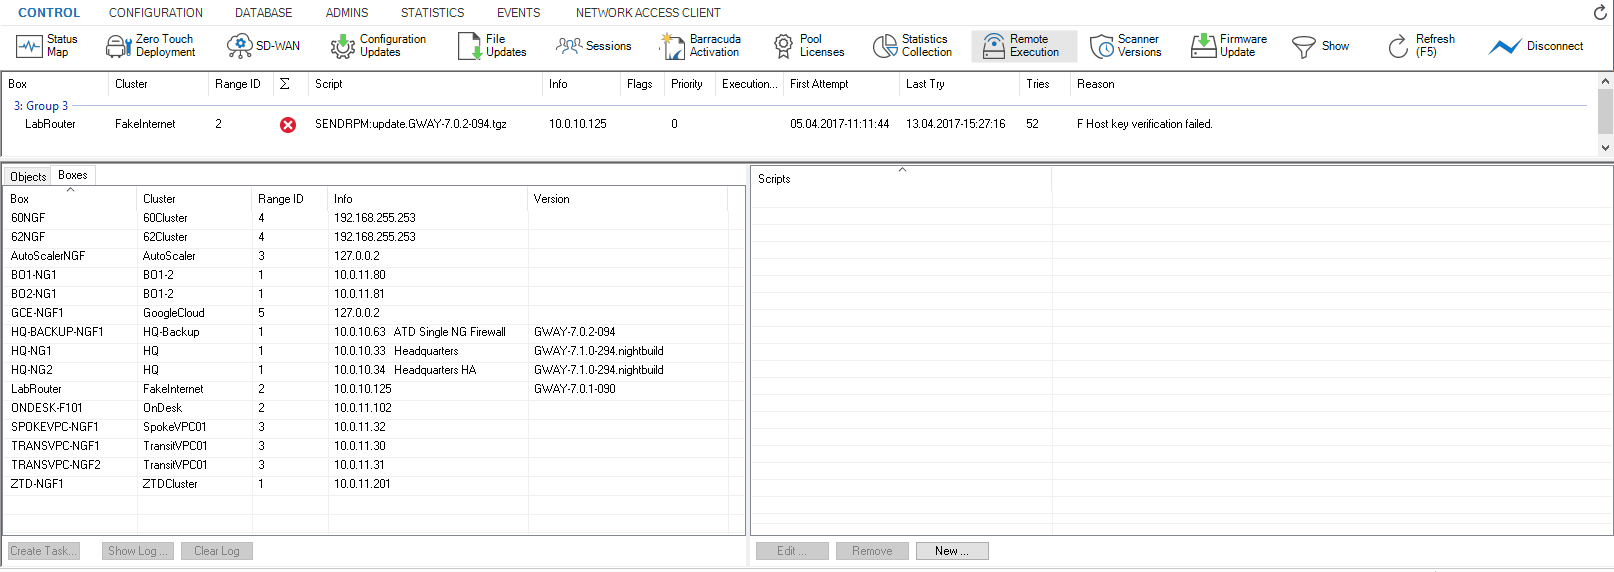Image resolution: width=1614 pixels, height=572 pixels.
Task: Switch to the EVENTS tab
Action: click(519, 13)
